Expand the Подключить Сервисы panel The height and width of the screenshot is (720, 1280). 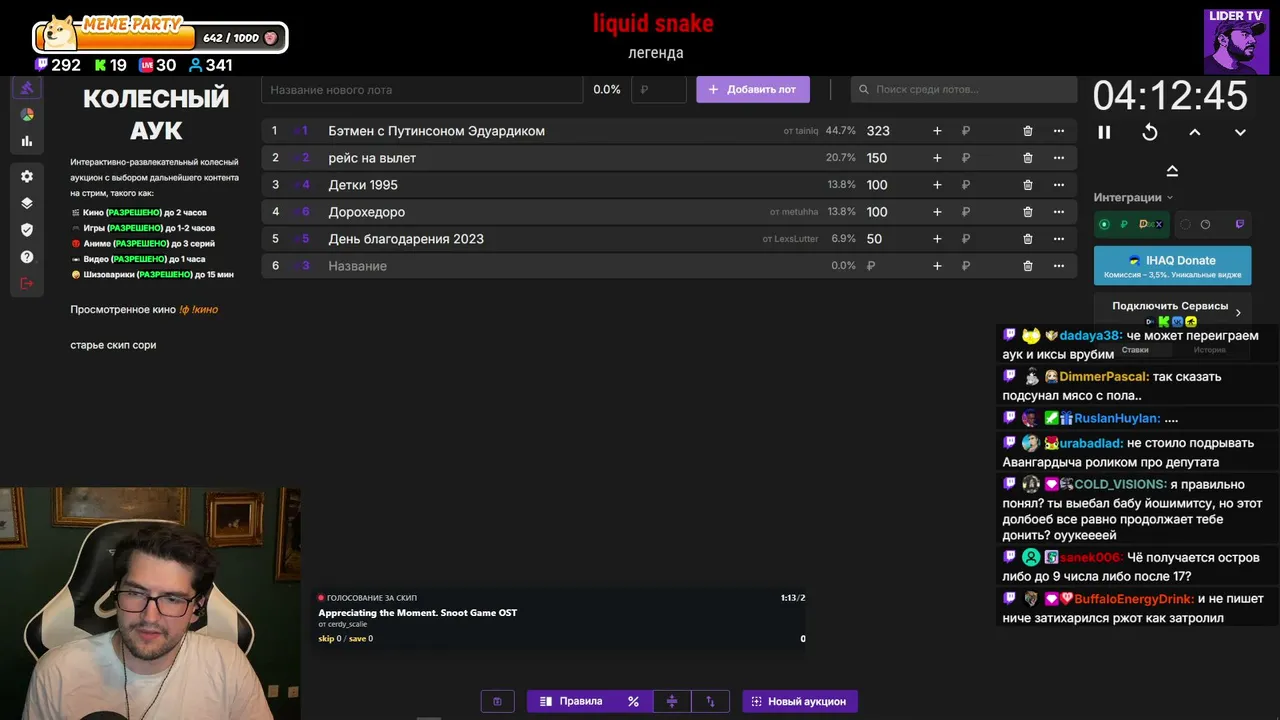click(1172, 312)
